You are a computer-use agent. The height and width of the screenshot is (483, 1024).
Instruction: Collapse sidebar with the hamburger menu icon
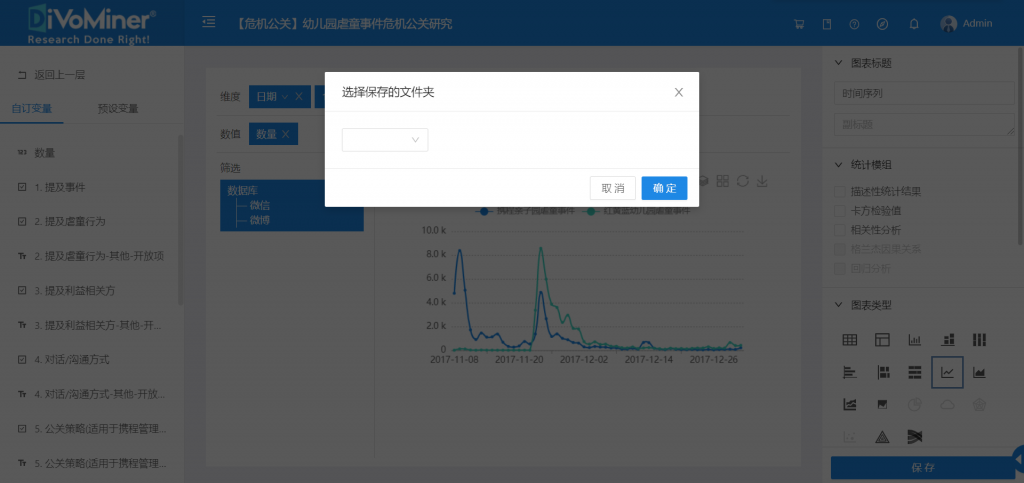coord(208,22)
